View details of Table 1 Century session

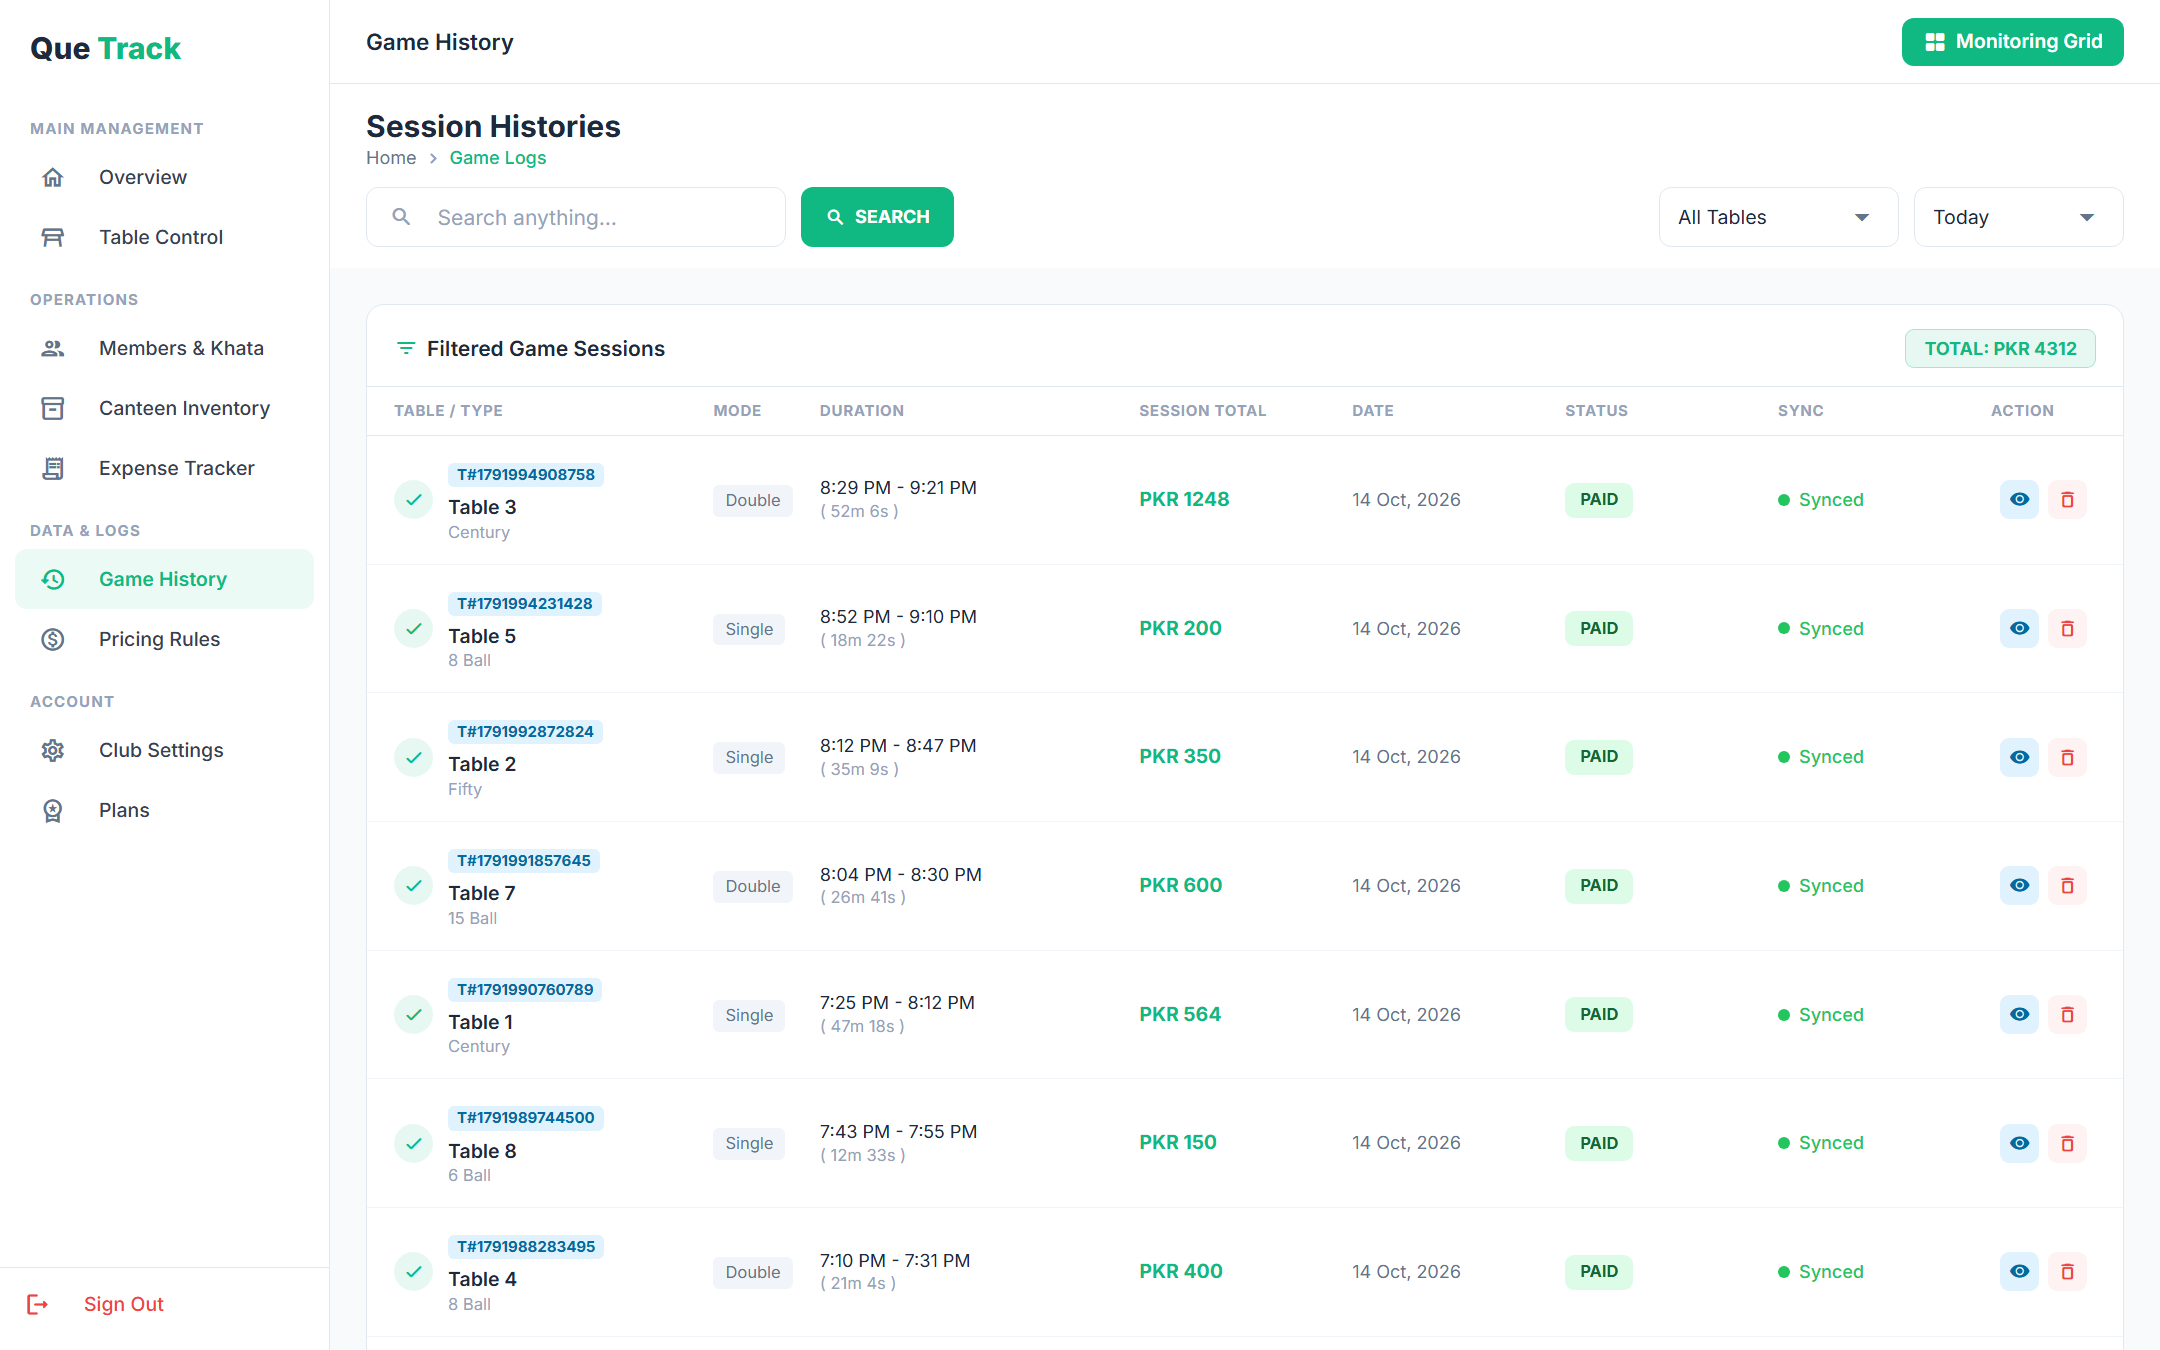(2019, 1015)
